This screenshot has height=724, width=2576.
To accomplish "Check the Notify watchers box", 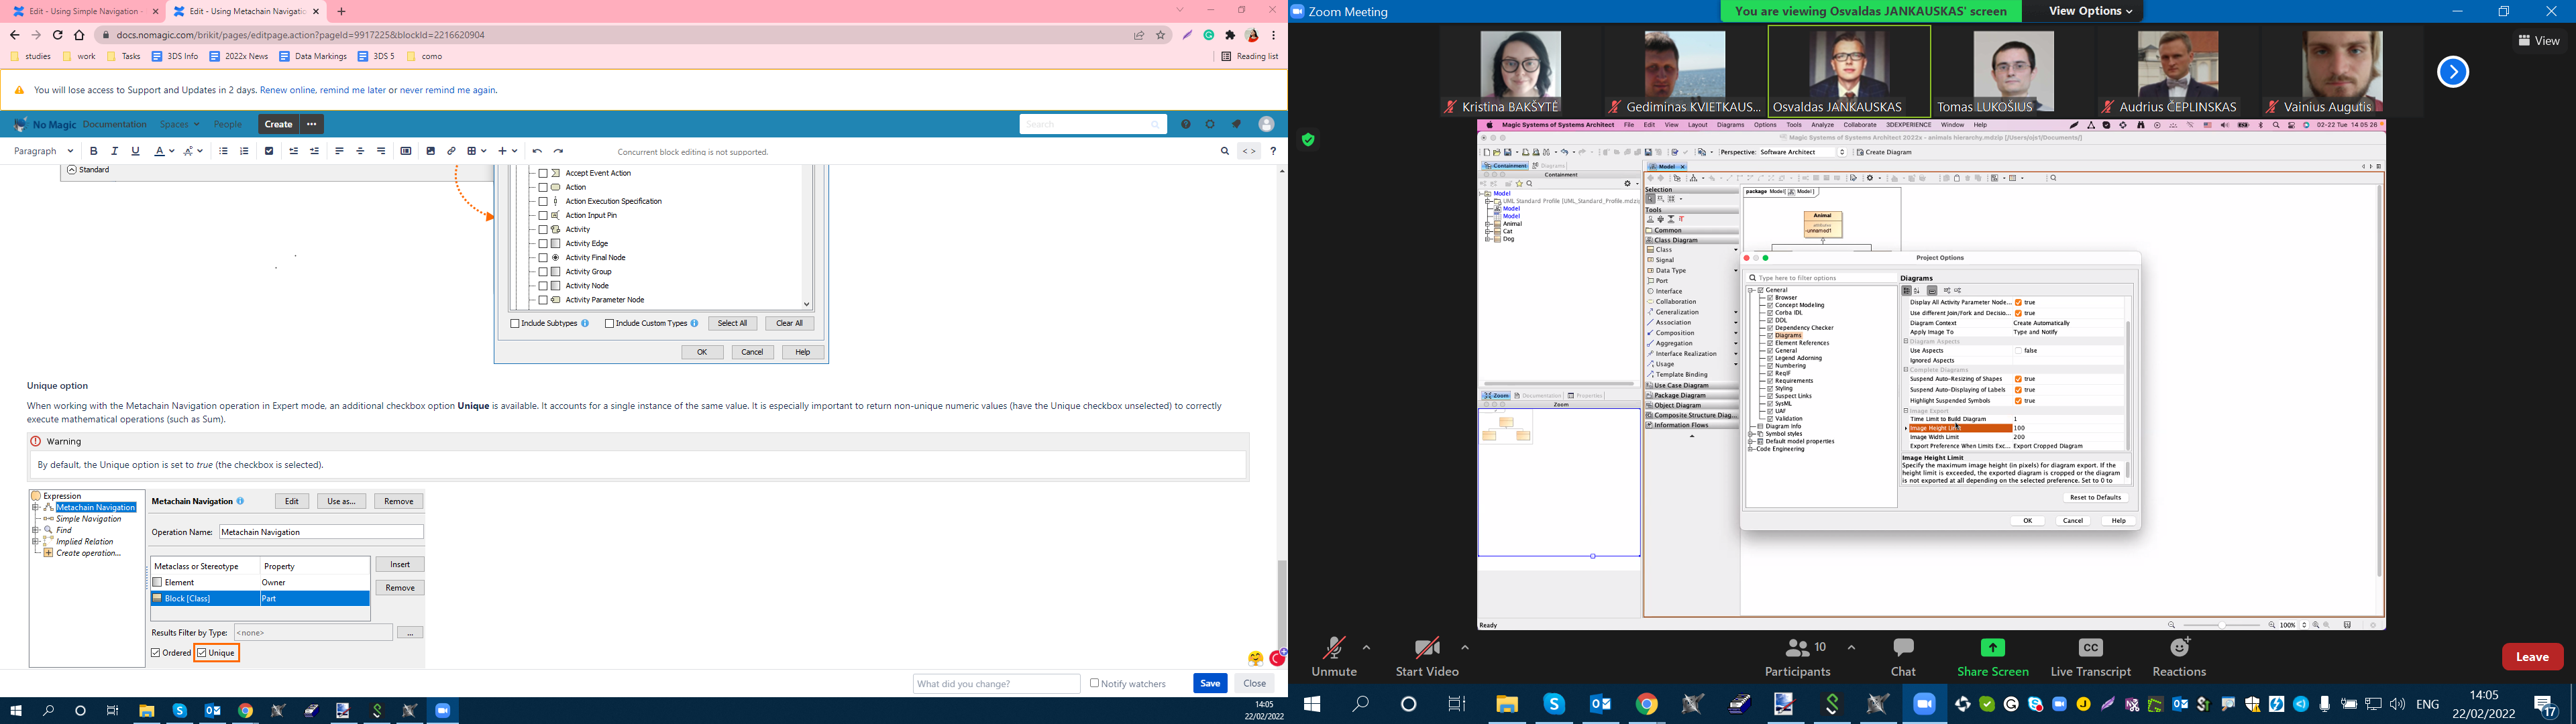I will point(1094,683).
